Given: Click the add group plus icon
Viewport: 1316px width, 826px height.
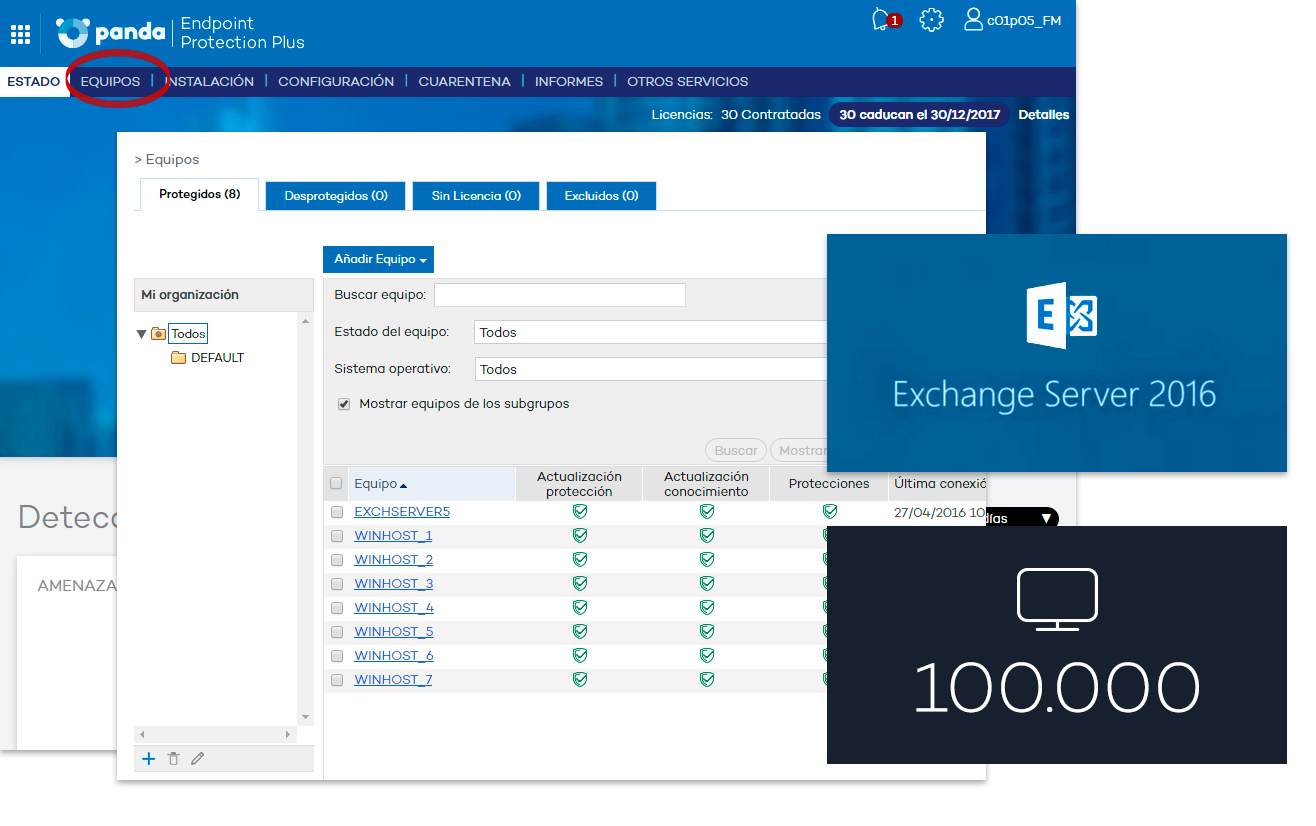Looking at the screenshot, I should coord(148,759).
